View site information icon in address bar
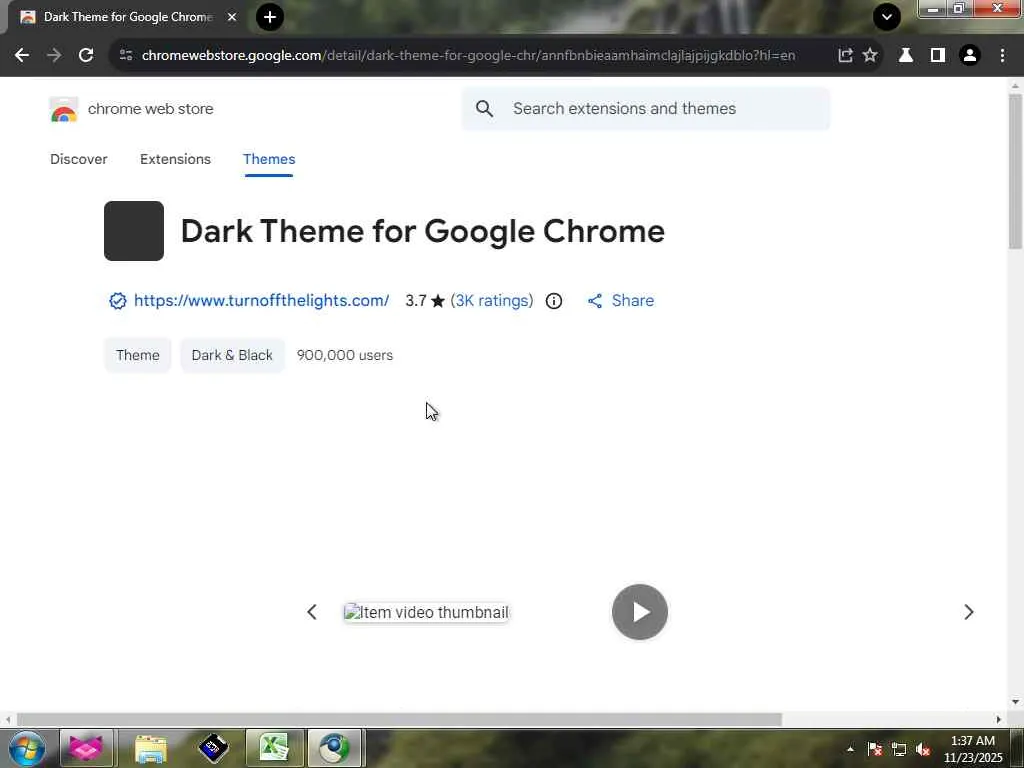The image size is (1024, 768). click(126, 55)
